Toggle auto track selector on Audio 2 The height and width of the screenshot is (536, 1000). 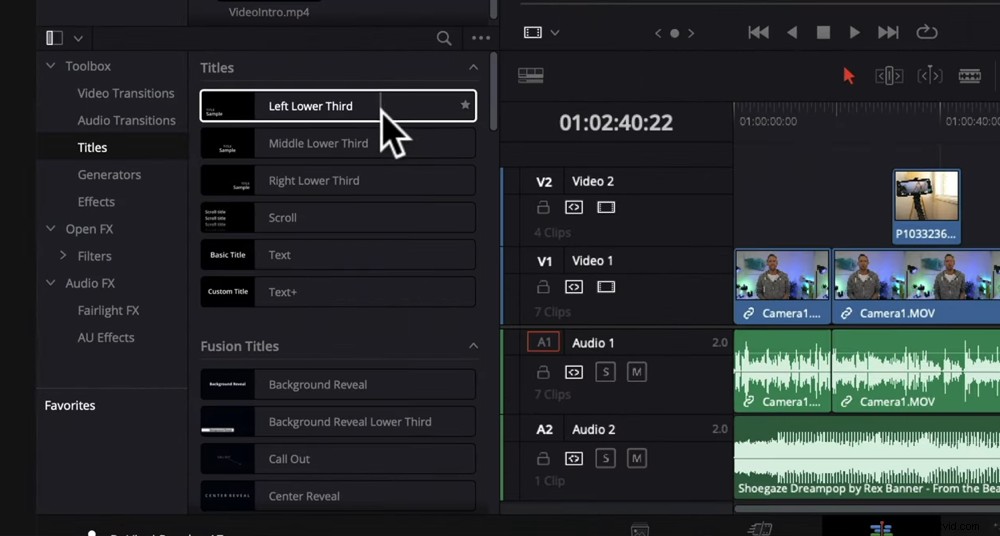pos(574,458)
